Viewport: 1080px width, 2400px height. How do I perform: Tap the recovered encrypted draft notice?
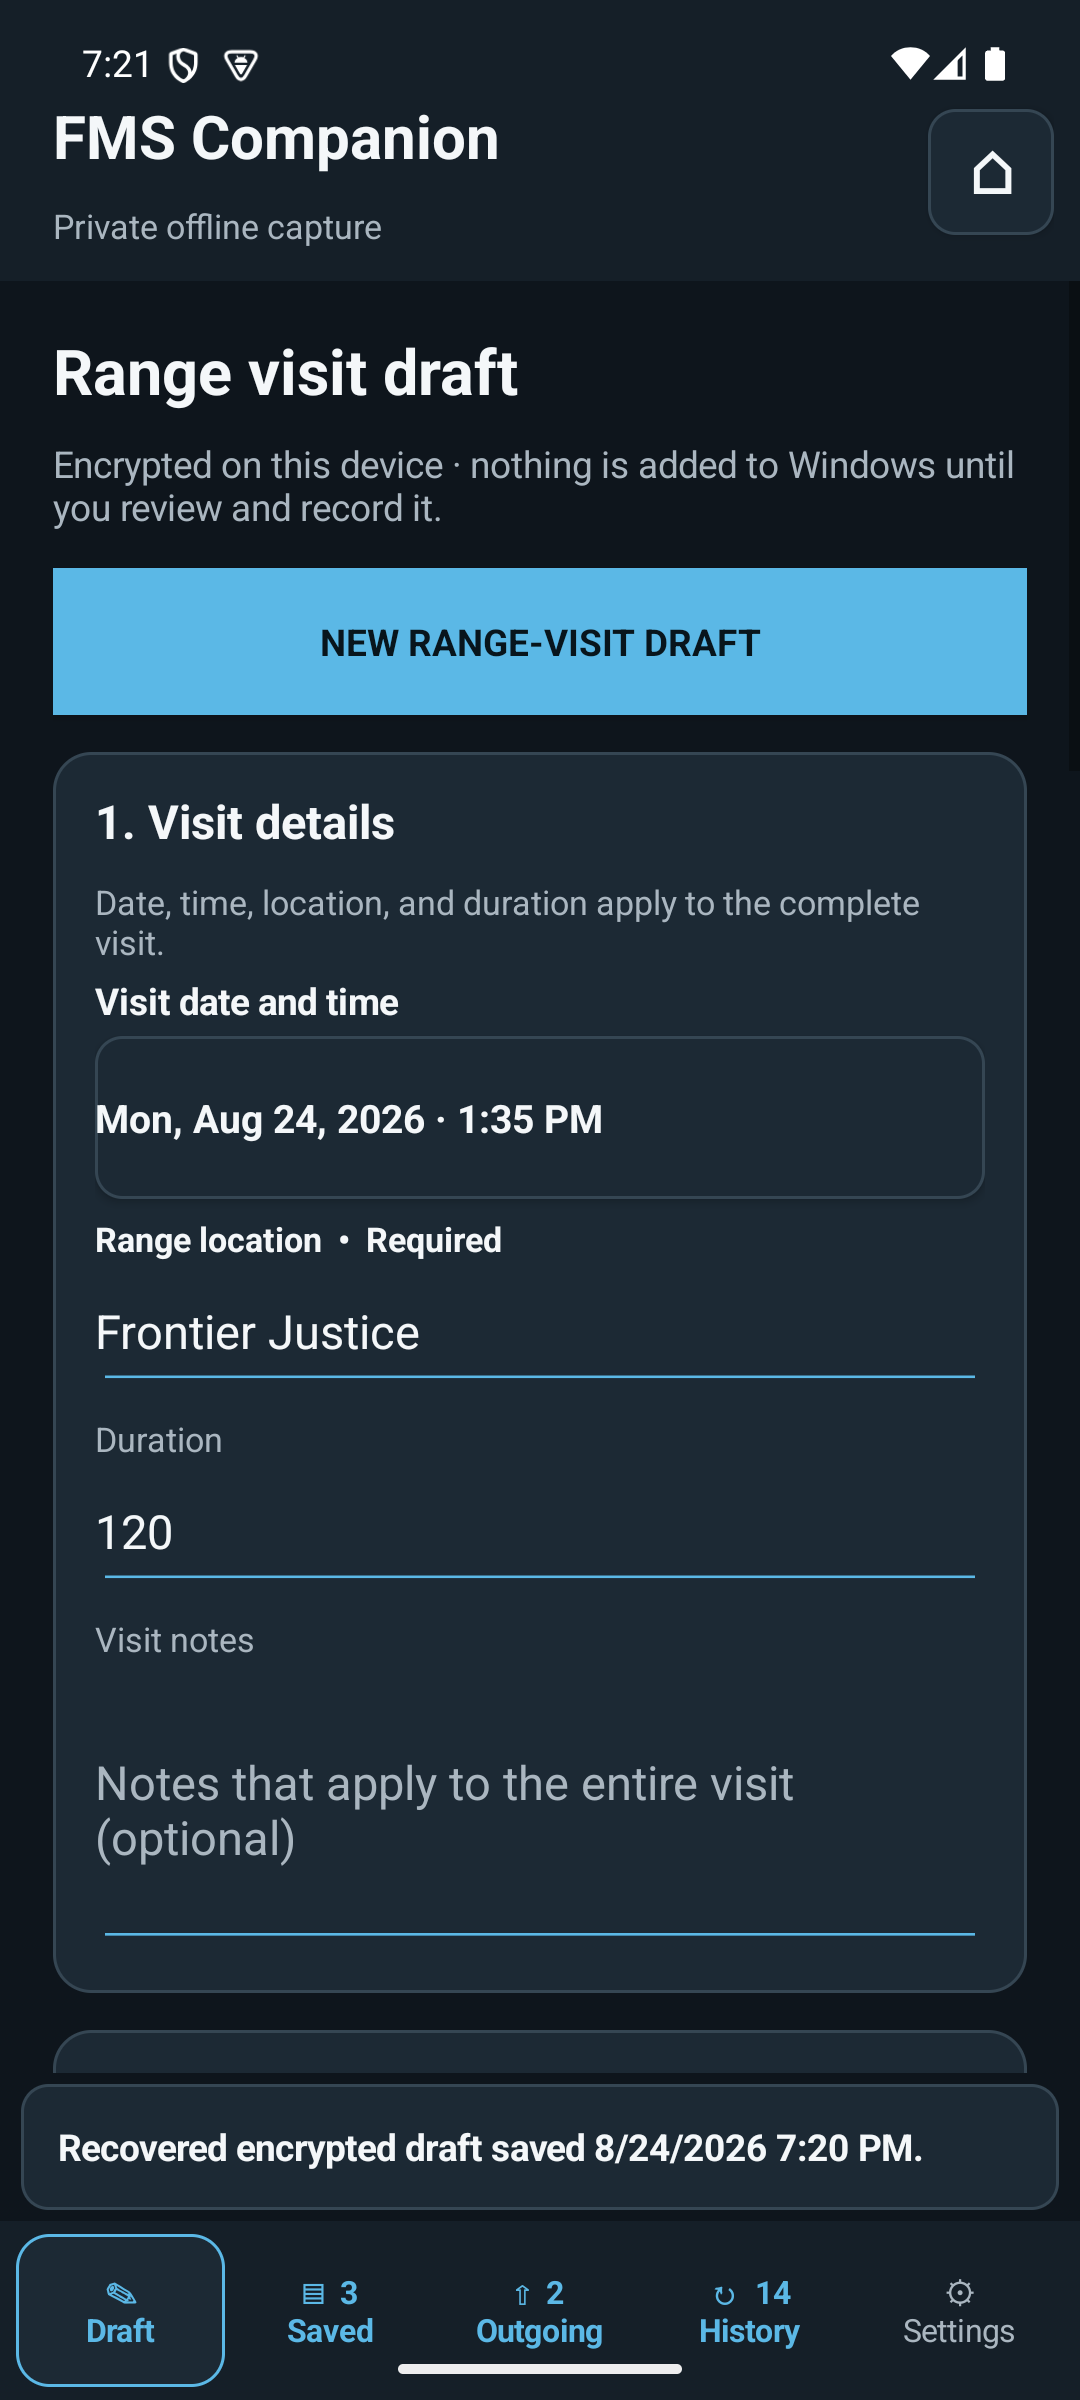(540, 2147)
